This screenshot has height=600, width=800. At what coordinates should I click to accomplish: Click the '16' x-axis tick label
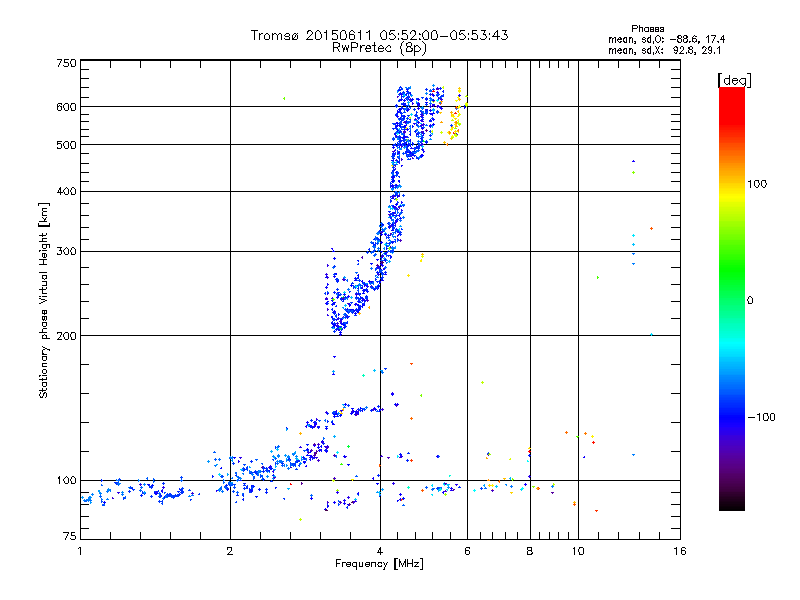click(x=680, y=551)
